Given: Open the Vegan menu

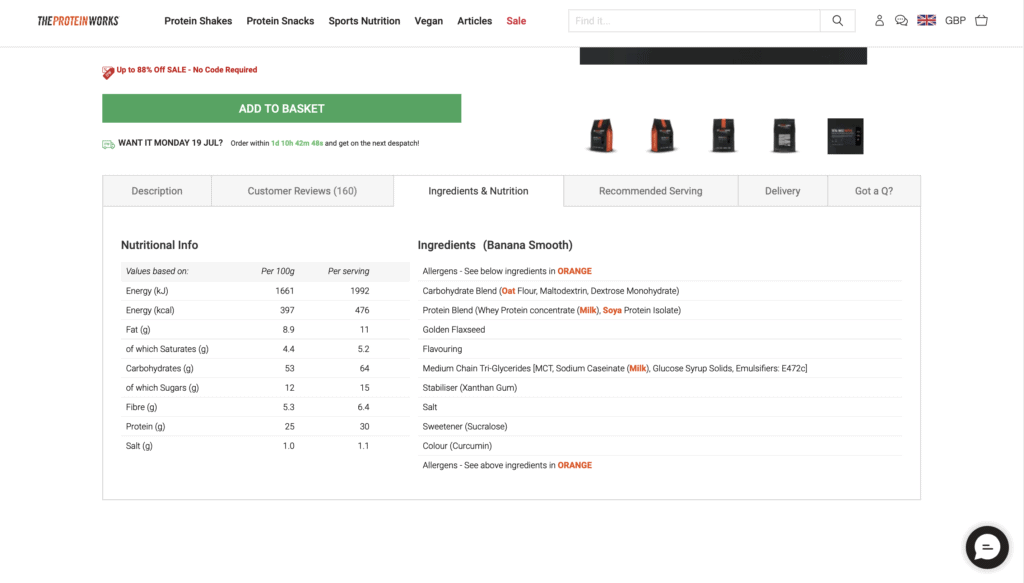Looking at the screenshot, I should (x=428, y=21).
